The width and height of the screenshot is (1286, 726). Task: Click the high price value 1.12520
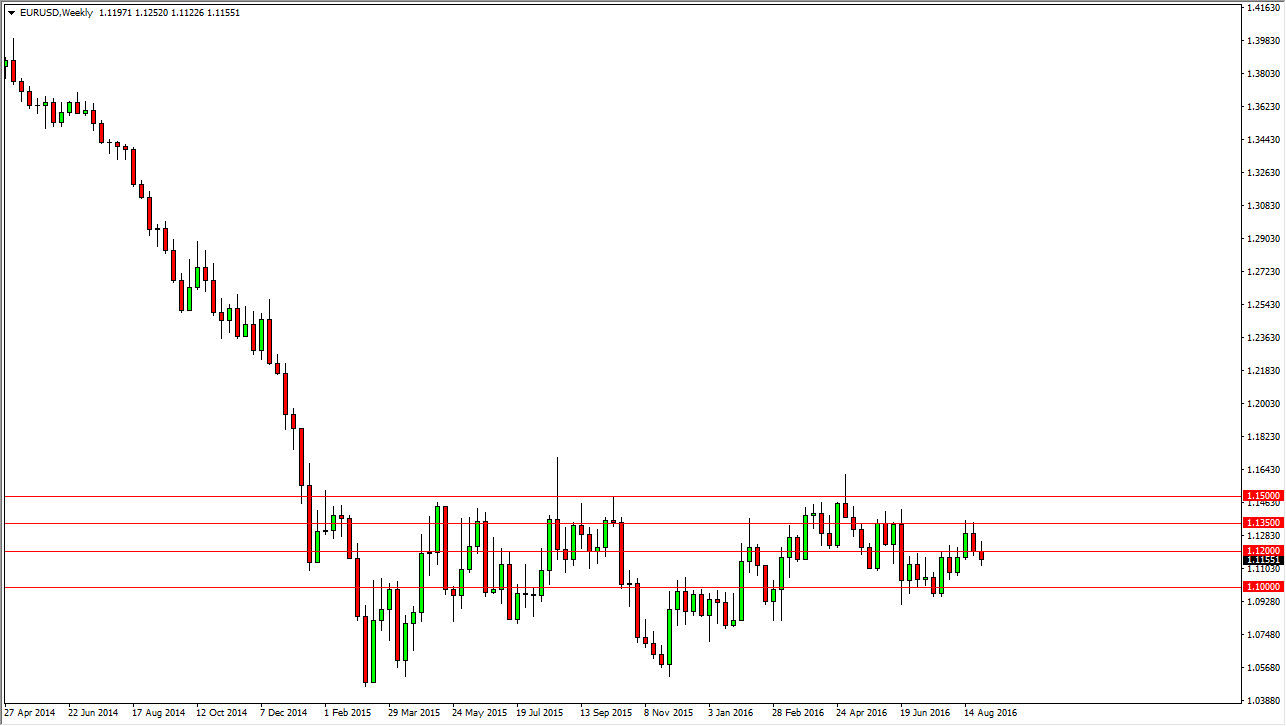click(x=153, y=12)
